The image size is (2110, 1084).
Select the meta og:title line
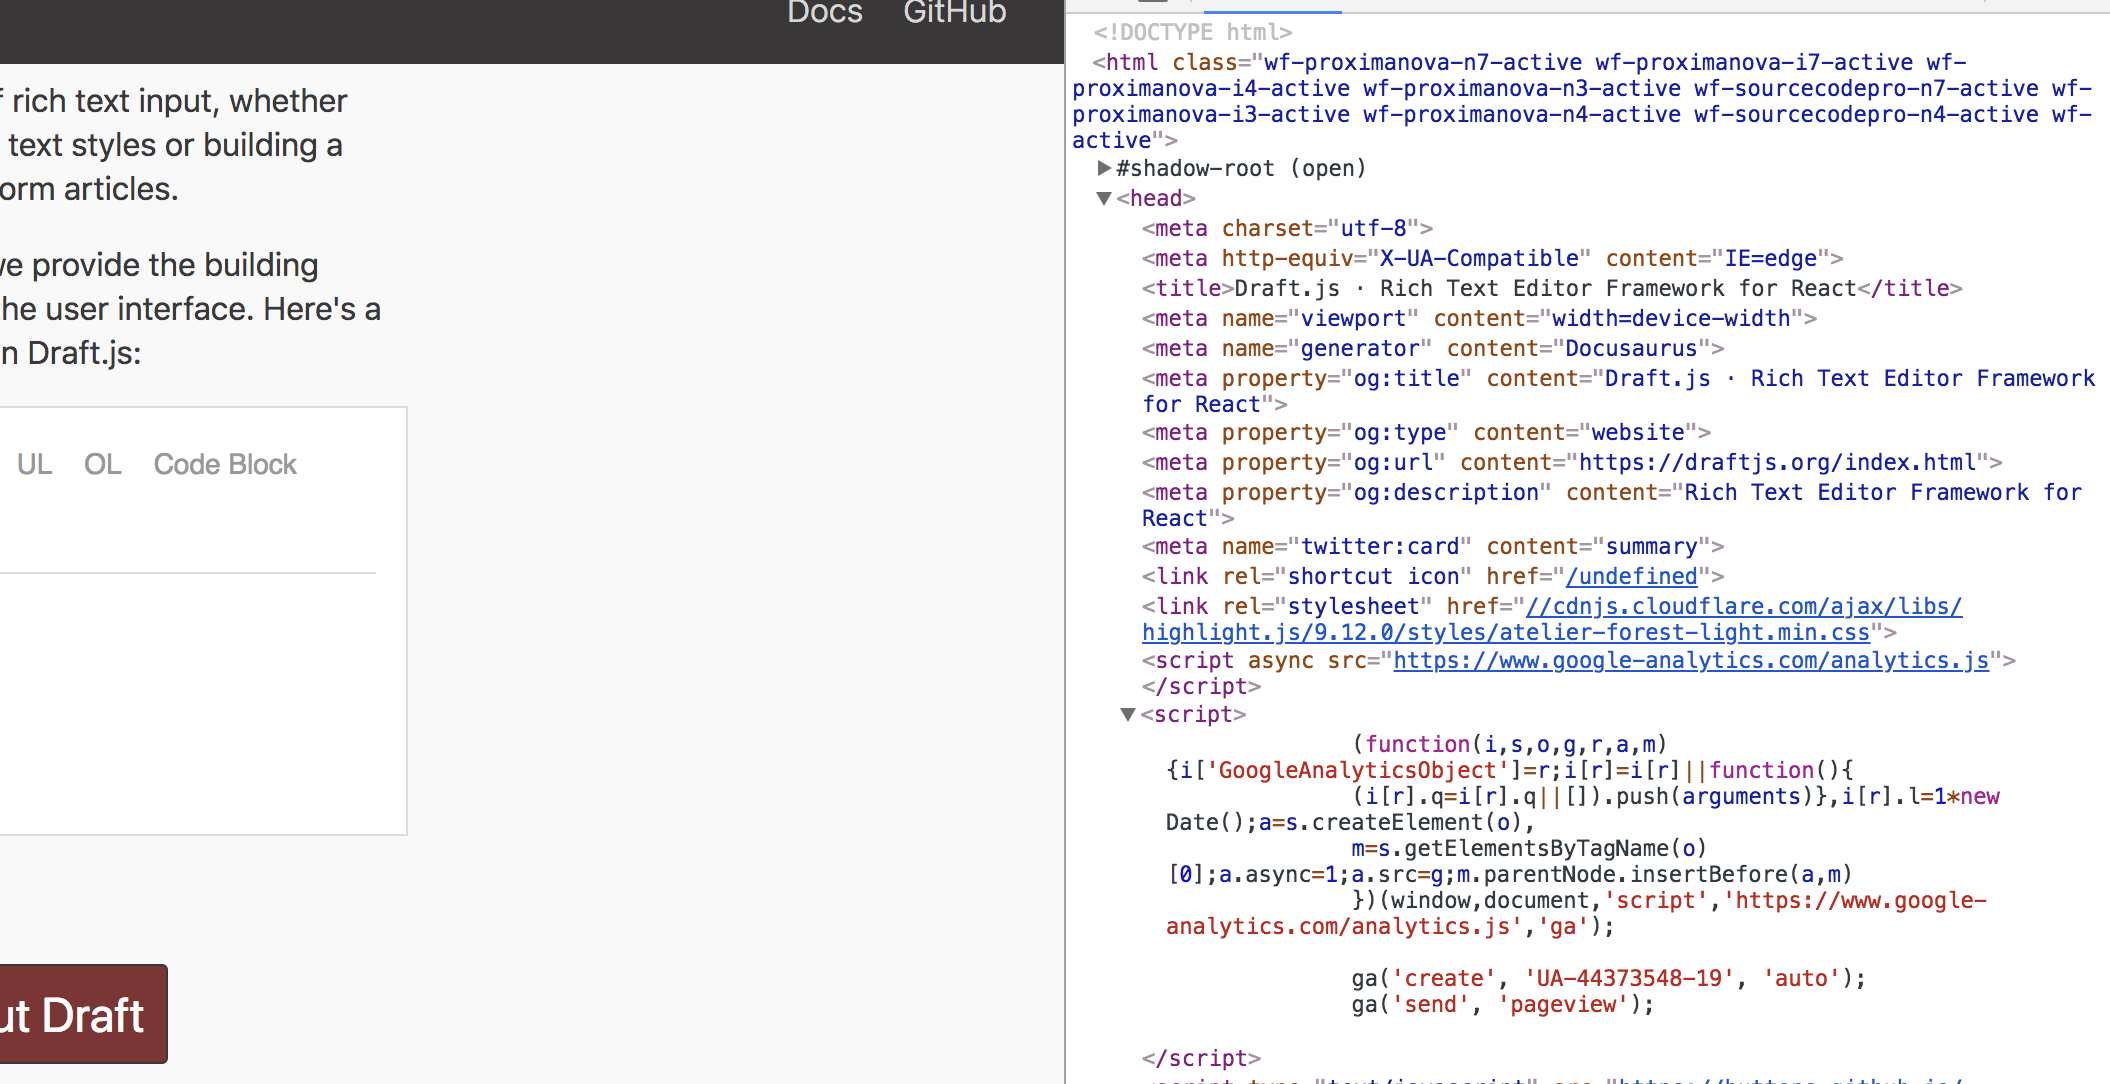[x=1618, y=391]
